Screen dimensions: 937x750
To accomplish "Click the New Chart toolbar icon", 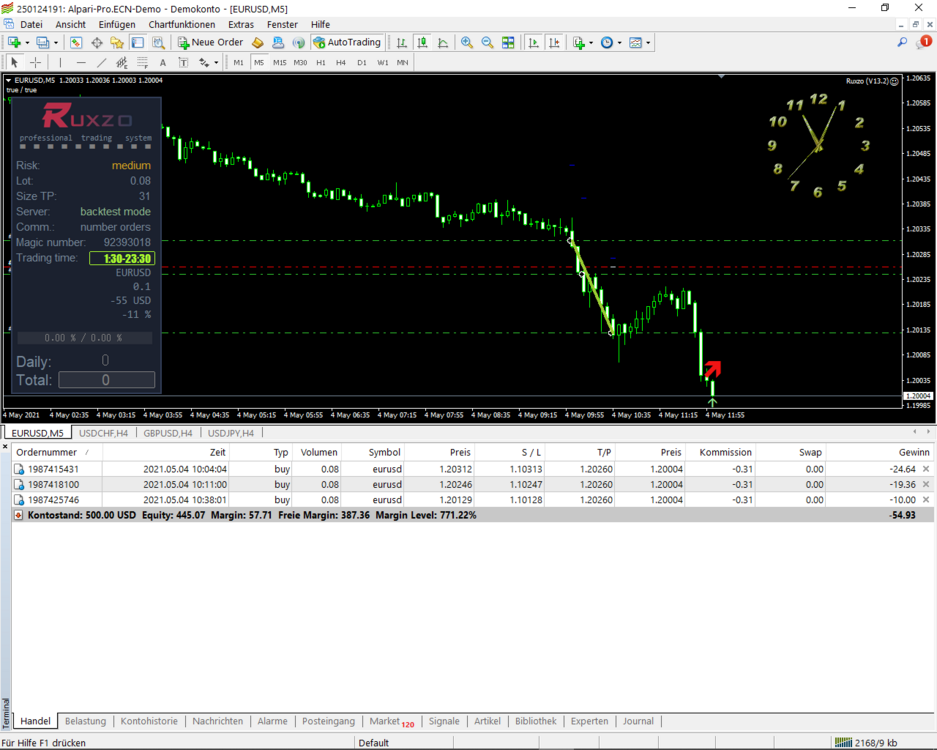I will pyautogui.click(x=14, y=42).
